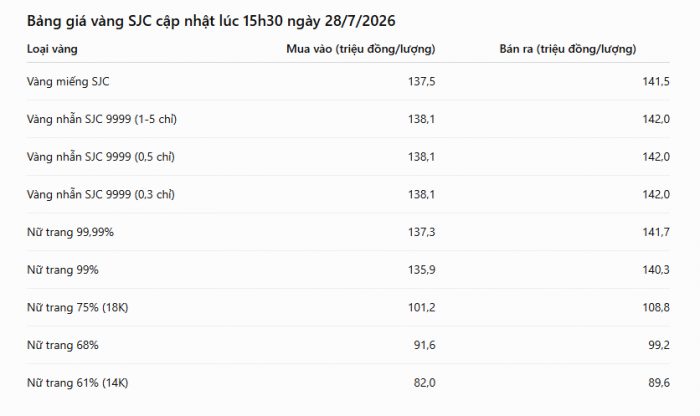Click sell price 141,7 for Nữ trang 99,99%
The height and width of the screenshot is (416, 700).
(x=656, y=232)
